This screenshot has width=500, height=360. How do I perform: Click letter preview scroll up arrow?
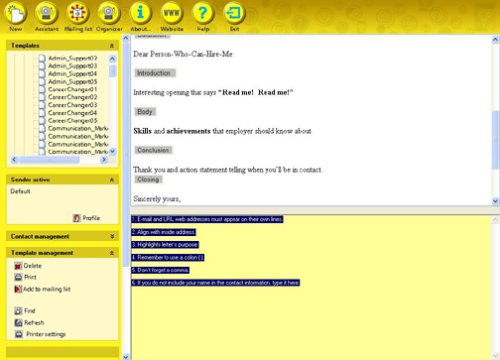point(495,40)
